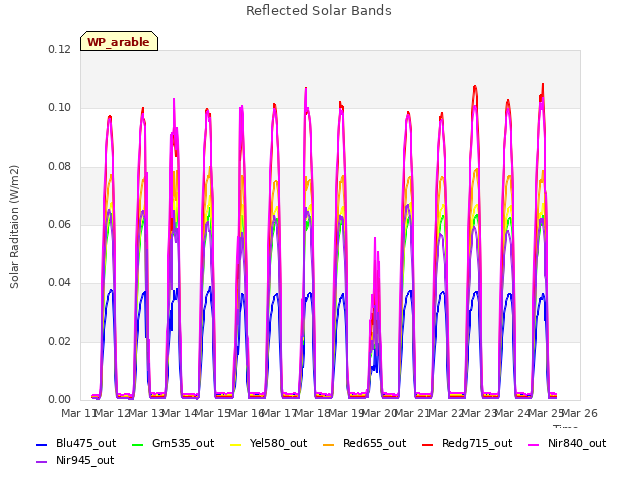640x480 pixels.
Task: Click the magenta spike peak near Mar 18
Action: pos(306,88)
